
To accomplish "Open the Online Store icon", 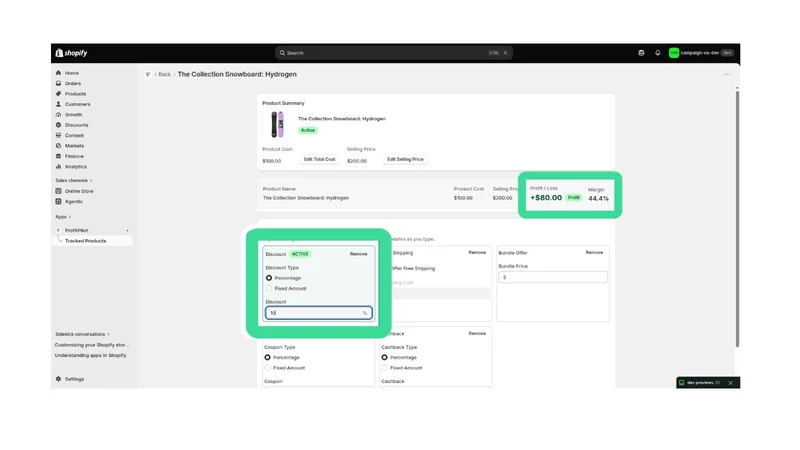I will click(58, 191).
